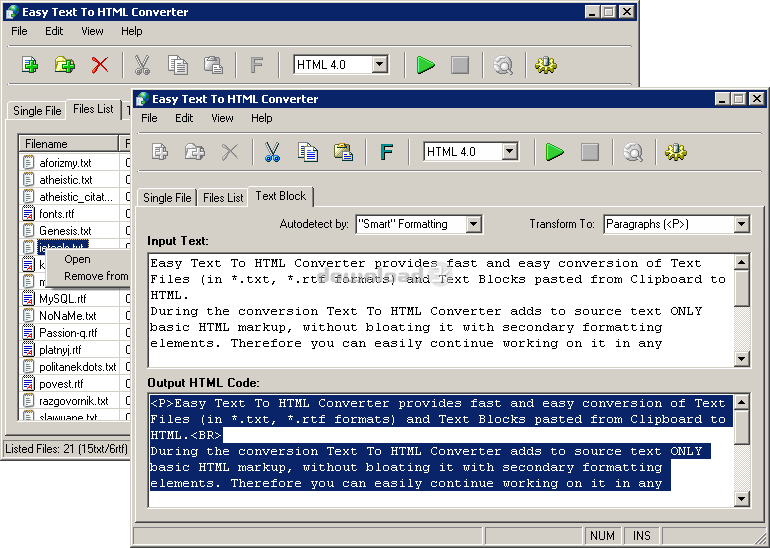
Task: Click Add File icon in back window toolbar
Action: coord(30,65)
